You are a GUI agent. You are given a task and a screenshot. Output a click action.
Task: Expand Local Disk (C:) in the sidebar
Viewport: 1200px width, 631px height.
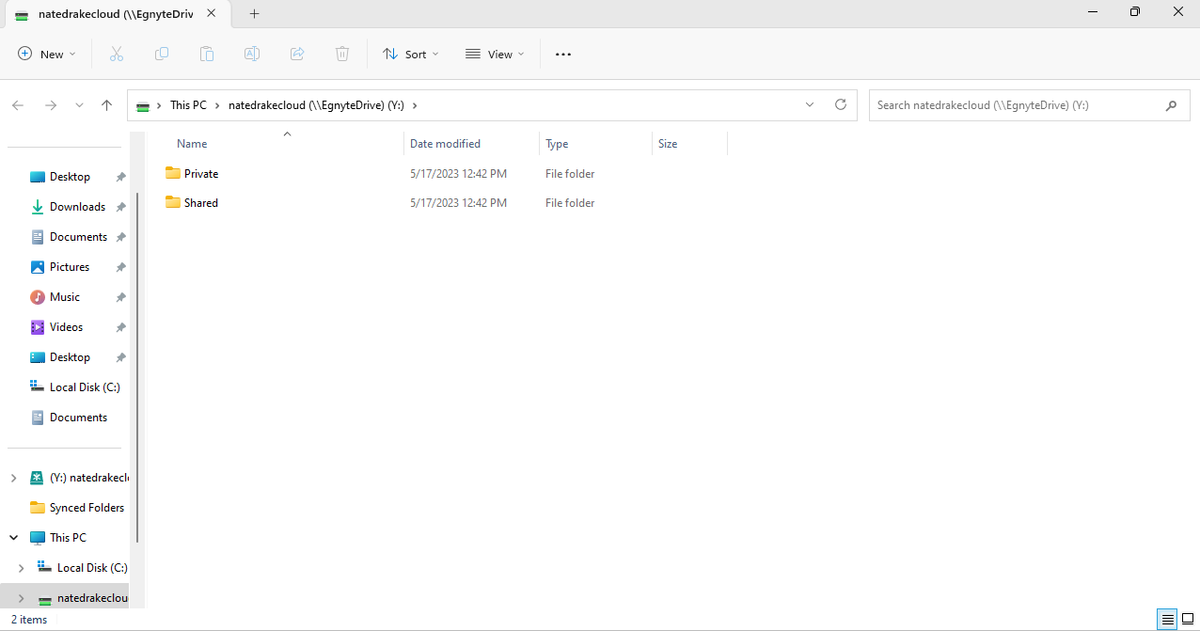coord(21,567)
